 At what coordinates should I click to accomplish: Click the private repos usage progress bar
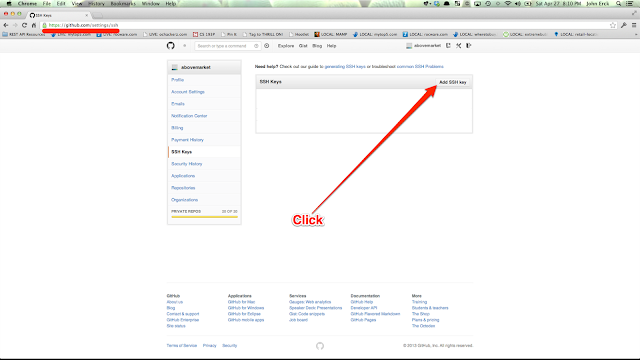[204, 217]
